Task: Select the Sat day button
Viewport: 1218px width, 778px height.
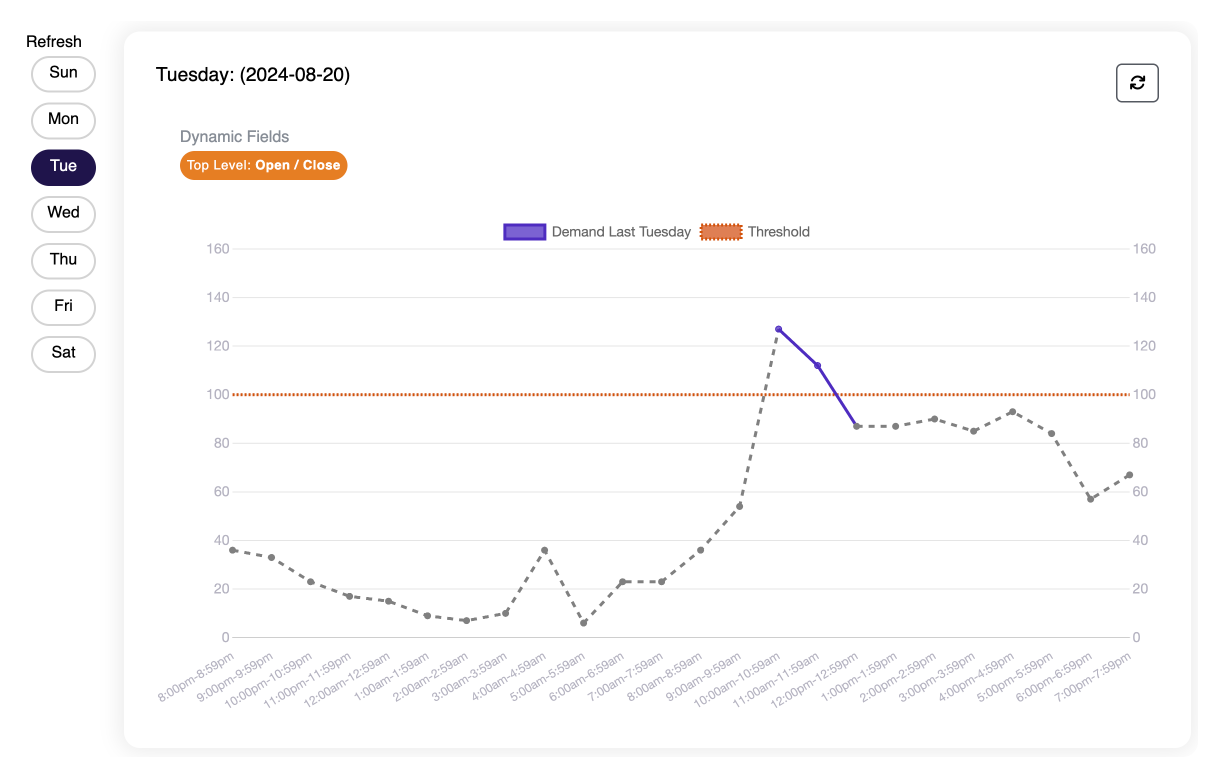Action: pyautogui.click(x=63, y=353)
